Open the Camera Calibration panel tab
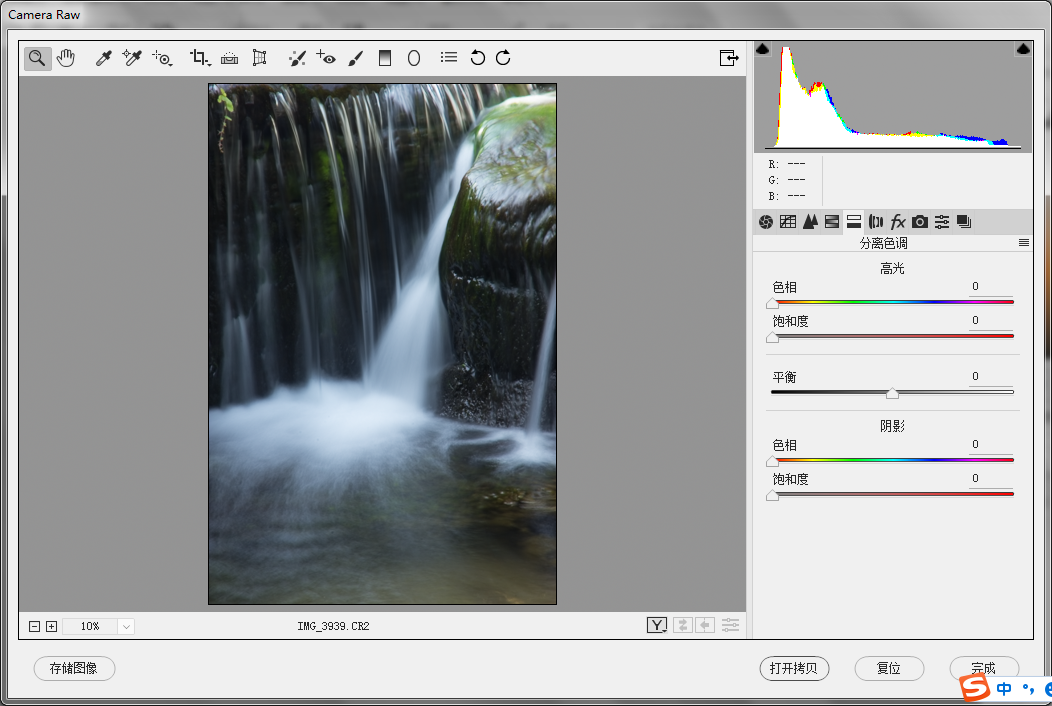This screenshot has height=706, width=1052. pyautogui.click(x=920, y=222)
